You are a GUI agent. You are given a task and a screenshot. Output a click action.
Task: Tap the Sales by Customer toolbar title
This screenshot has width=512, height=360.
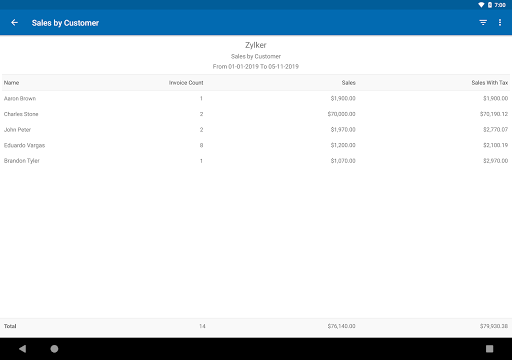(65, 23)
